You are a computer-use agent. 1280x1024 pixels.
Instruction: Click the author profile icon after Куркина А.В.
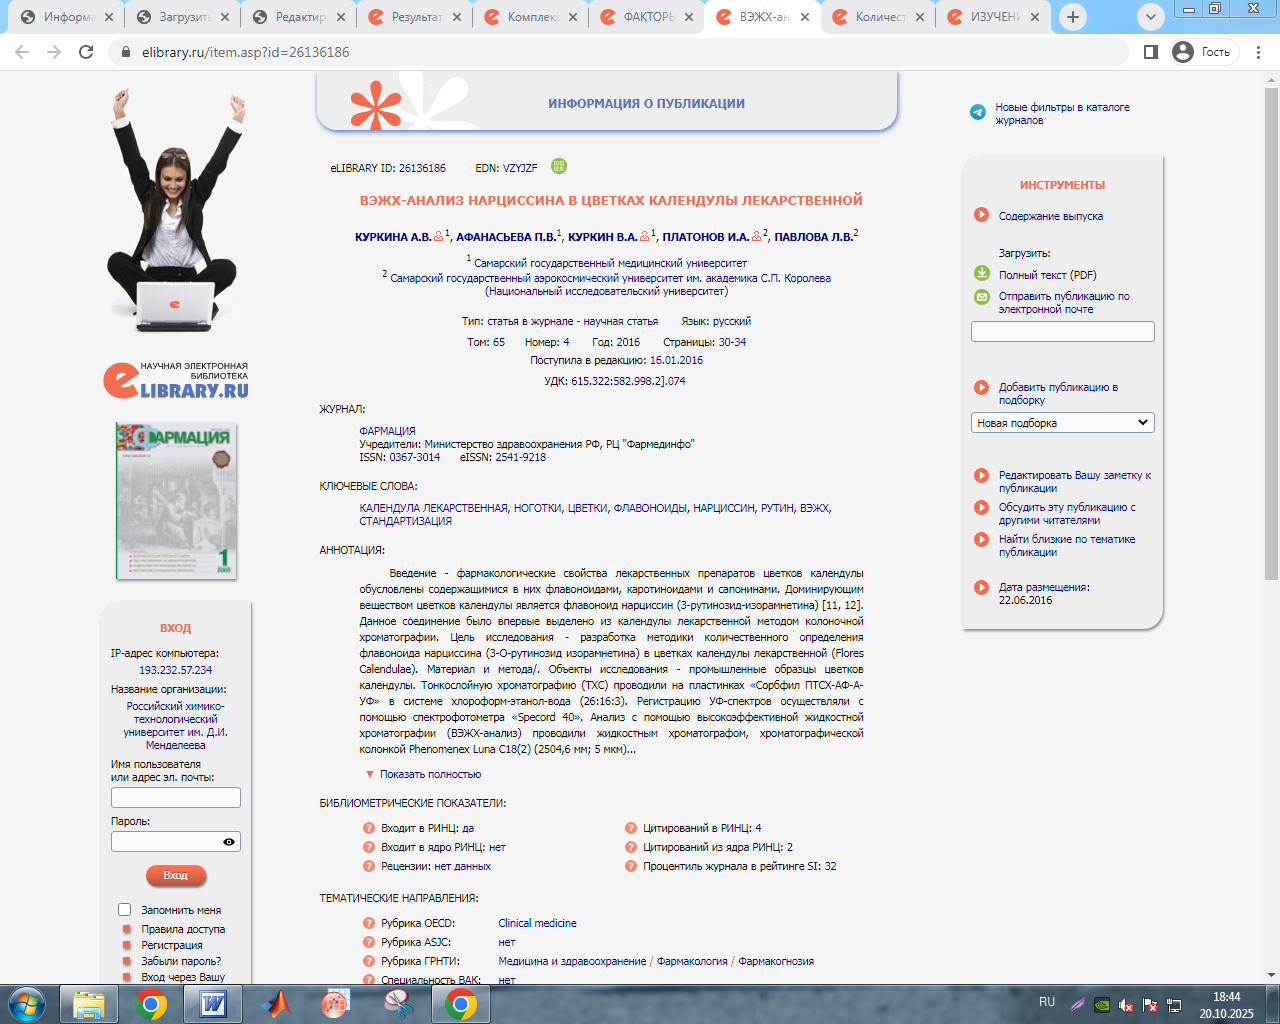[438, 237]
